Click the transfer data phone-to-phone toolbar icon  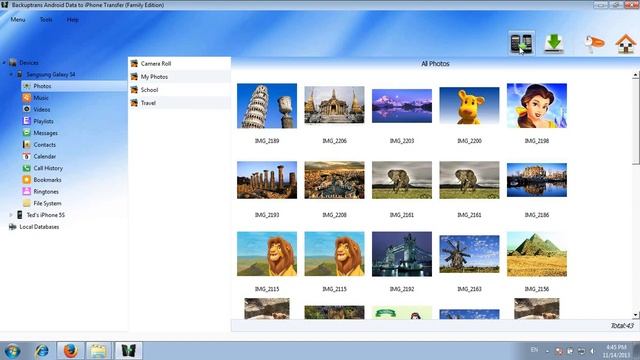[521, 43]
